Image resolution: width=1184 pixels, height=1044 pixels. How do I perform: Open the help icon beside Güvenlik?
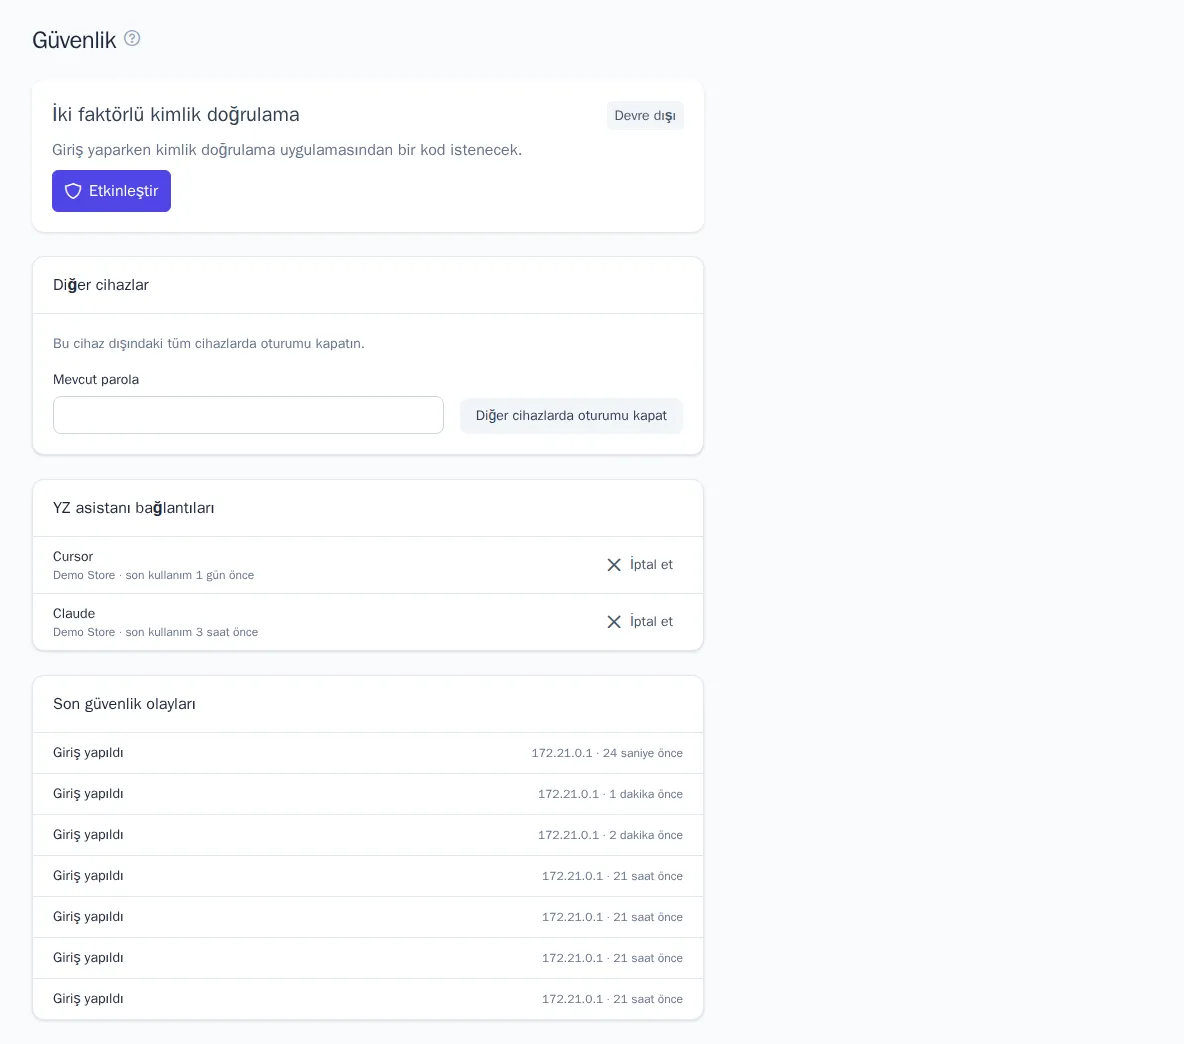click(132, 38)
